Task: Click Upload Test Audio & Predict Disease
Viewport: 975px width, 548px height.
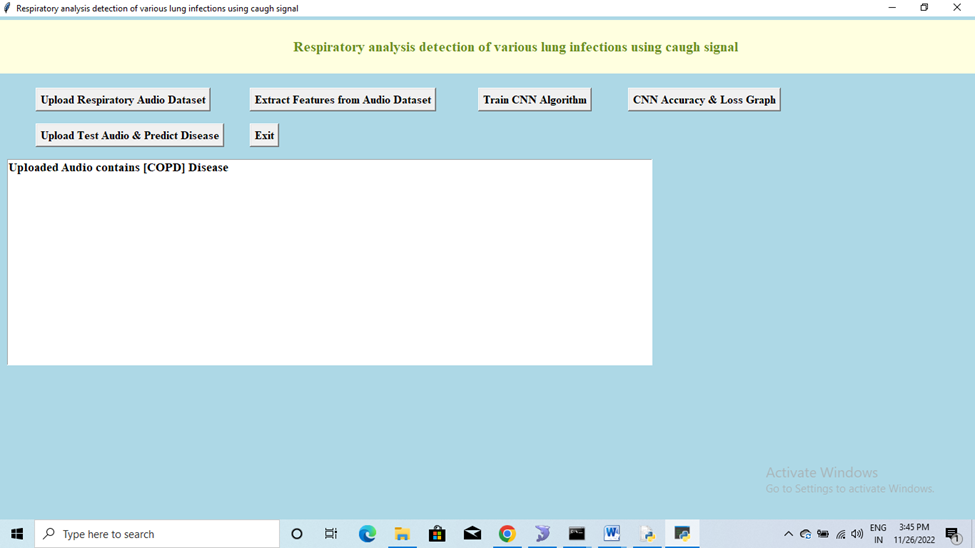Action: (x=129, y=135)
